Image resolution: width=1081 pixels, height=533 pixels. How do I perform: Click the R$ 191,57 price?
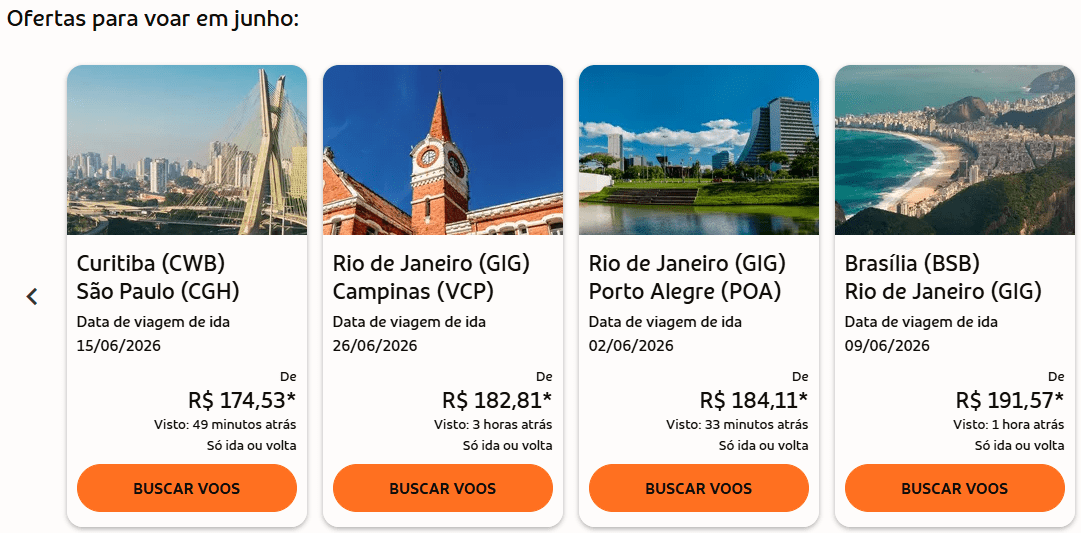coord(1009,401)
